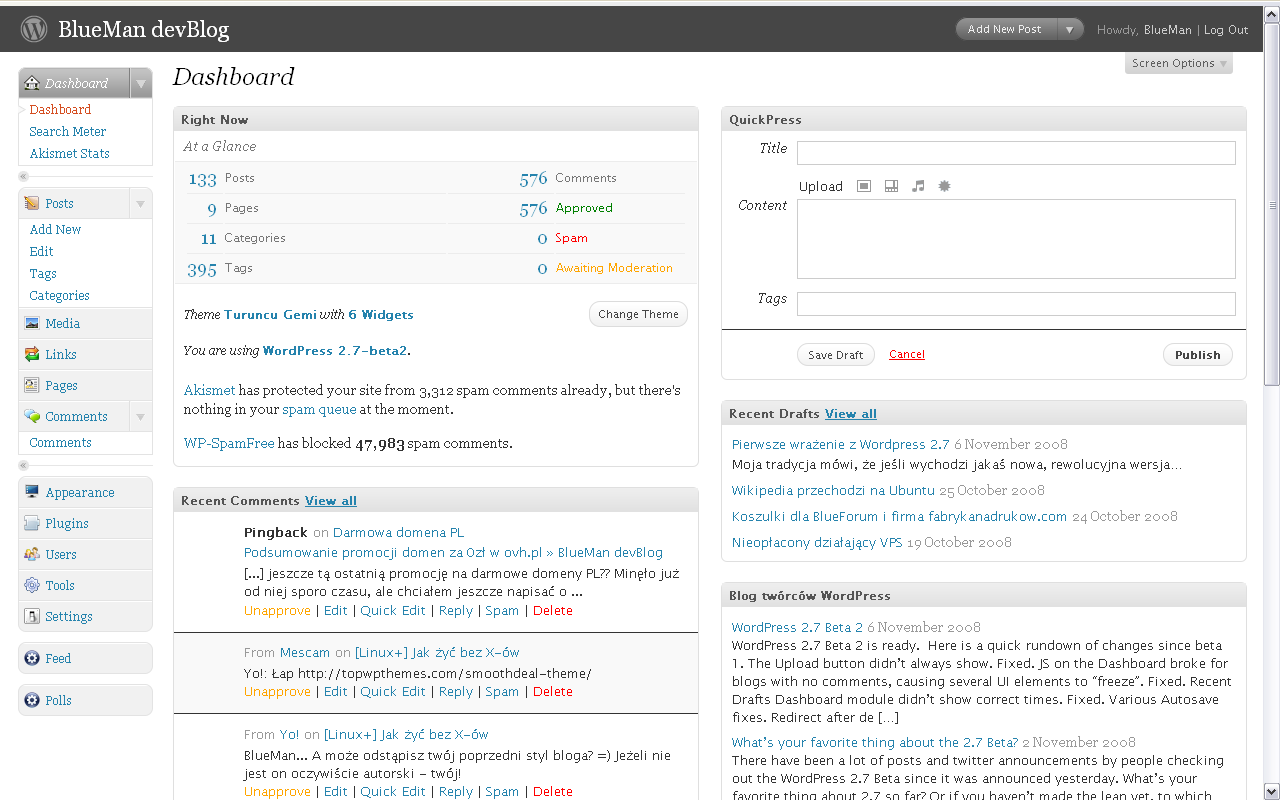
Task: Click the 395 Tags count
Action: 202,269
